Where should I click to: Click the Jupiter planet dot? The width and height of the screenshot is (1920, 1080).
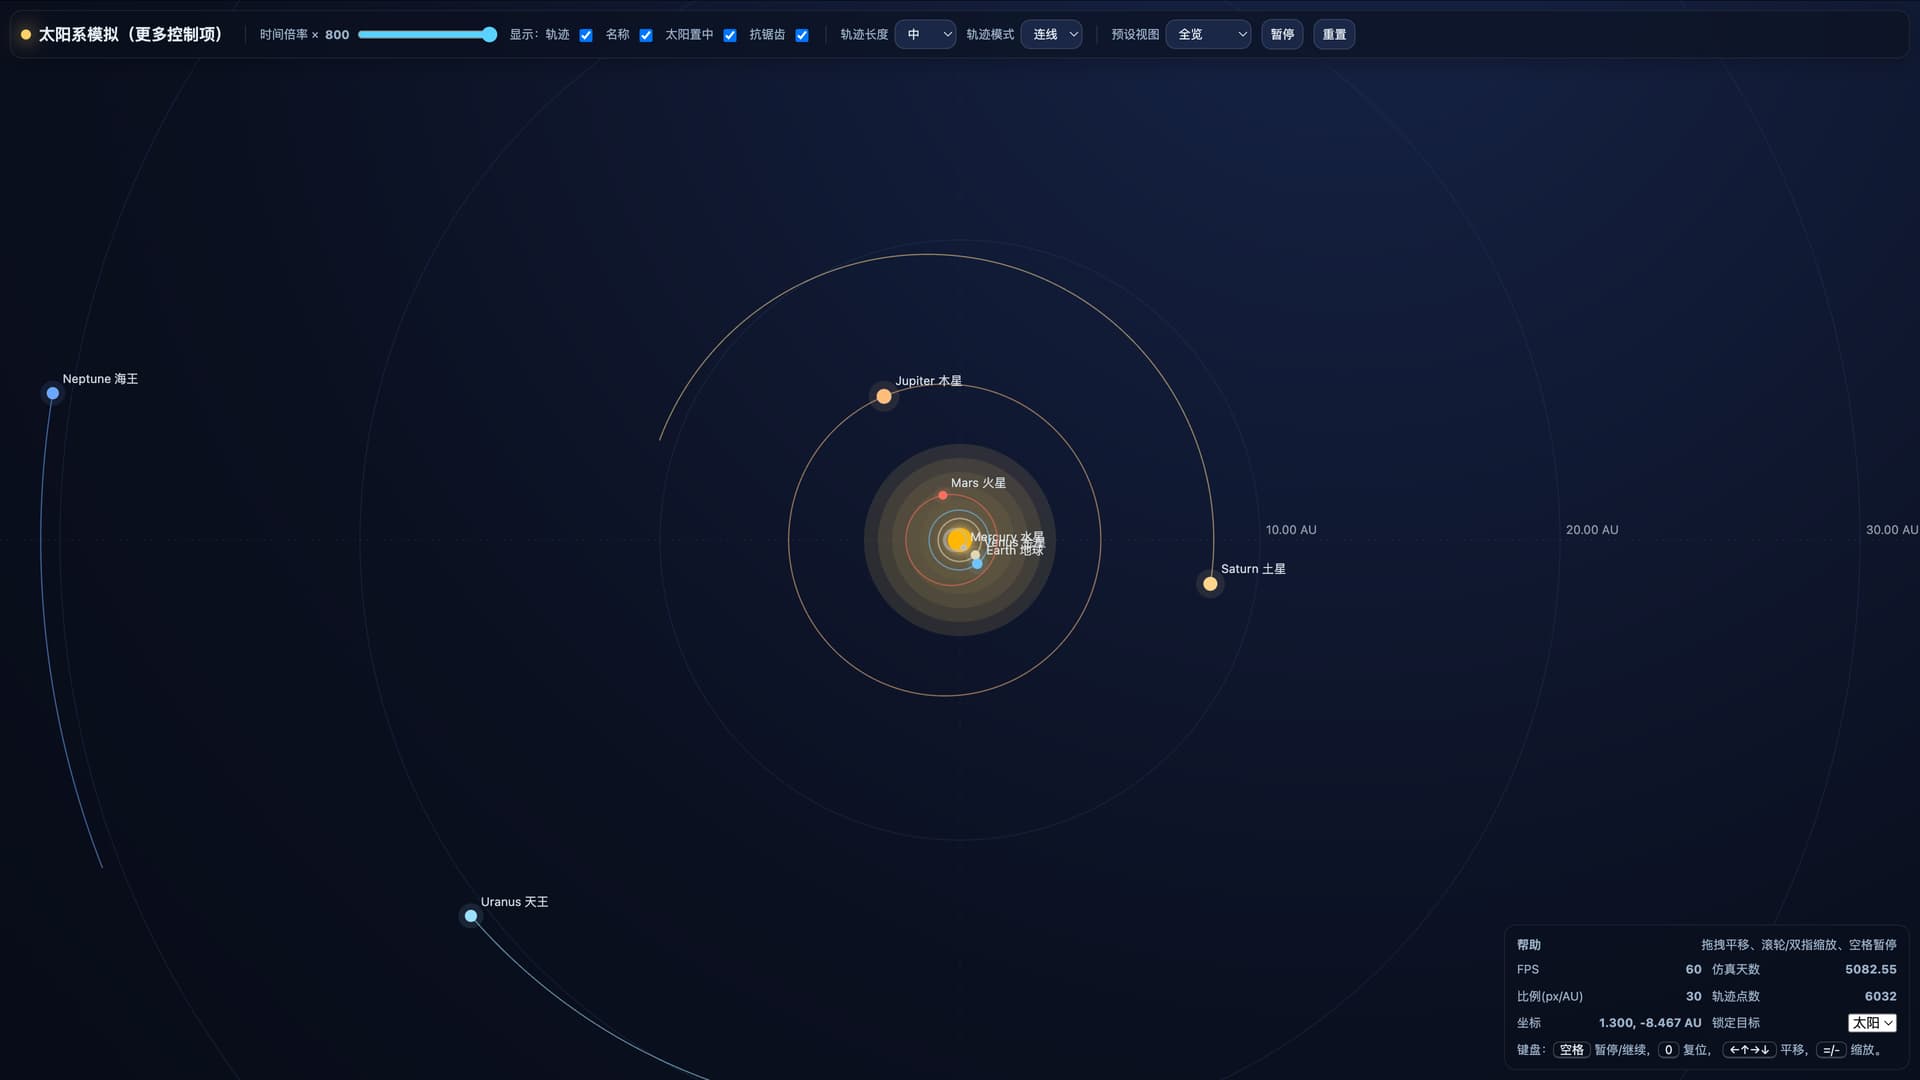[884, 397]
